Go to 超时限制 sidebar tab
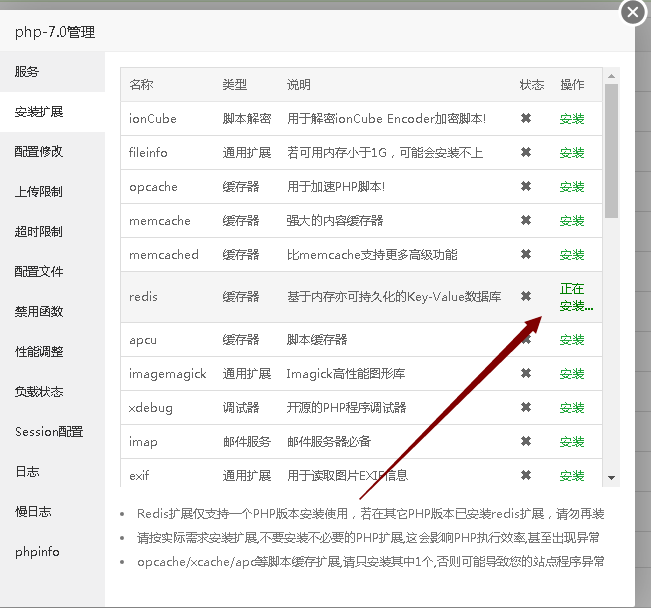Viewport: 651px width, 608px height. pyautogui.click(x=52, y=231)
